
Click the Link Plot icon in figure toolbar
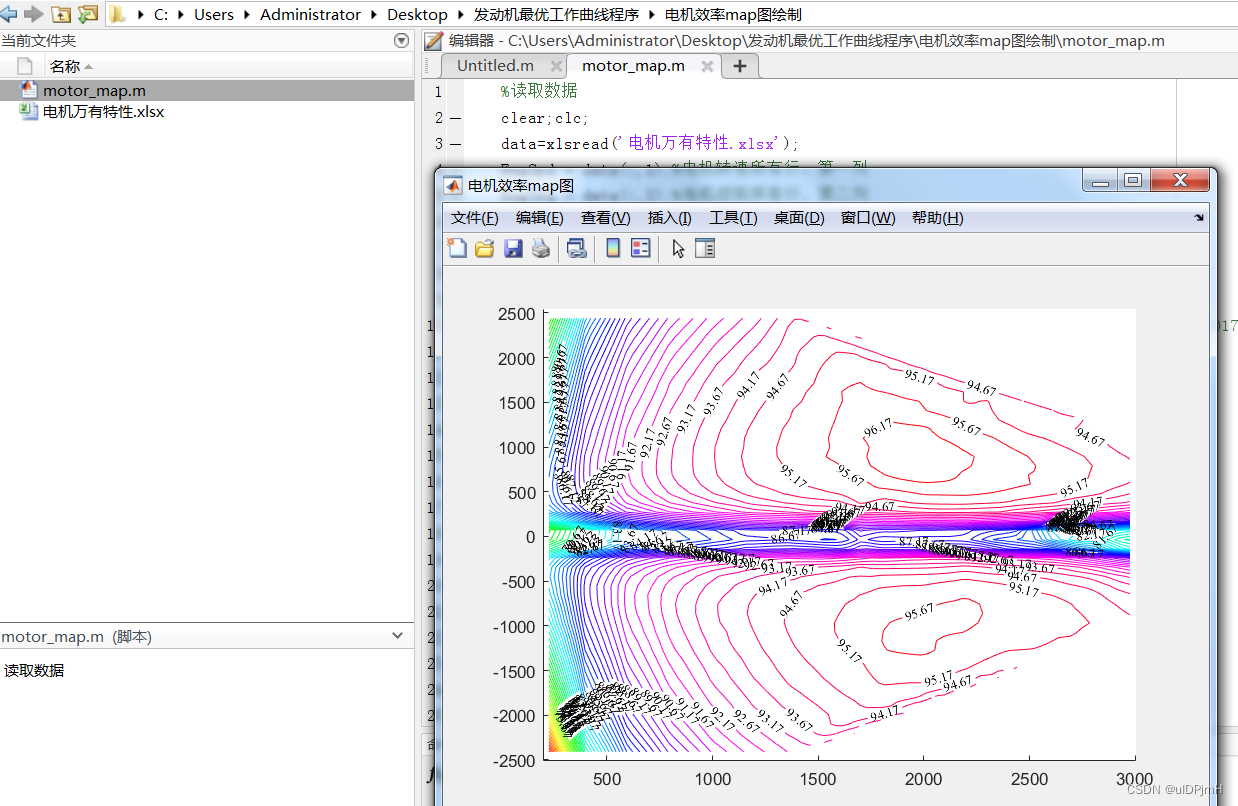577,248
